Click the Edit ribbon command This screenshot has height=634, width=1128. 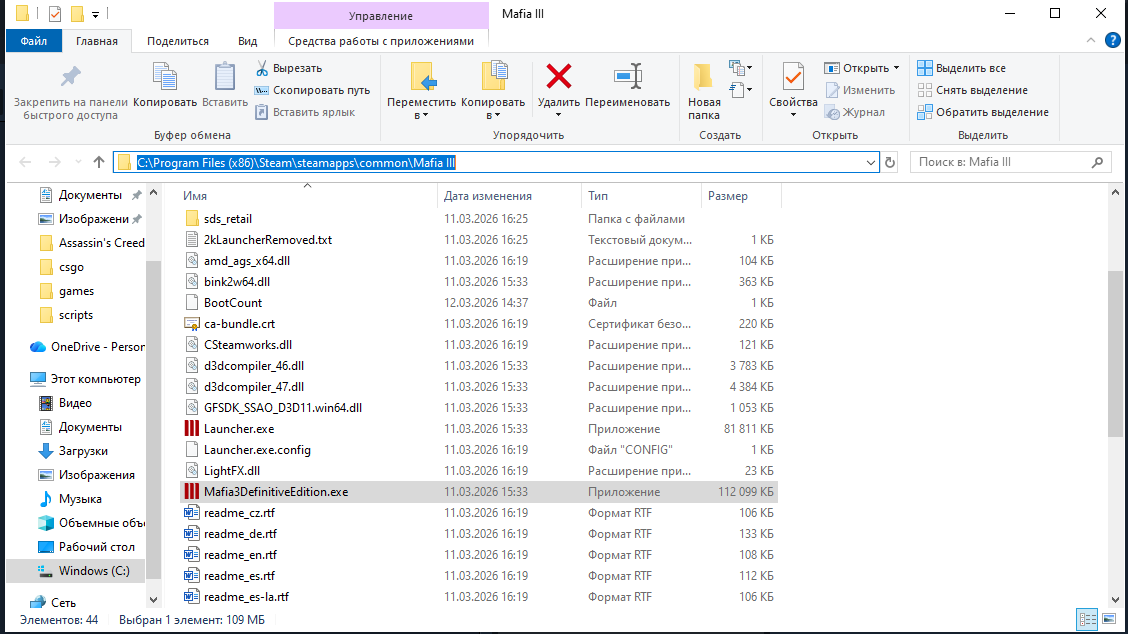pyautogui.click(x=860, y=90)
